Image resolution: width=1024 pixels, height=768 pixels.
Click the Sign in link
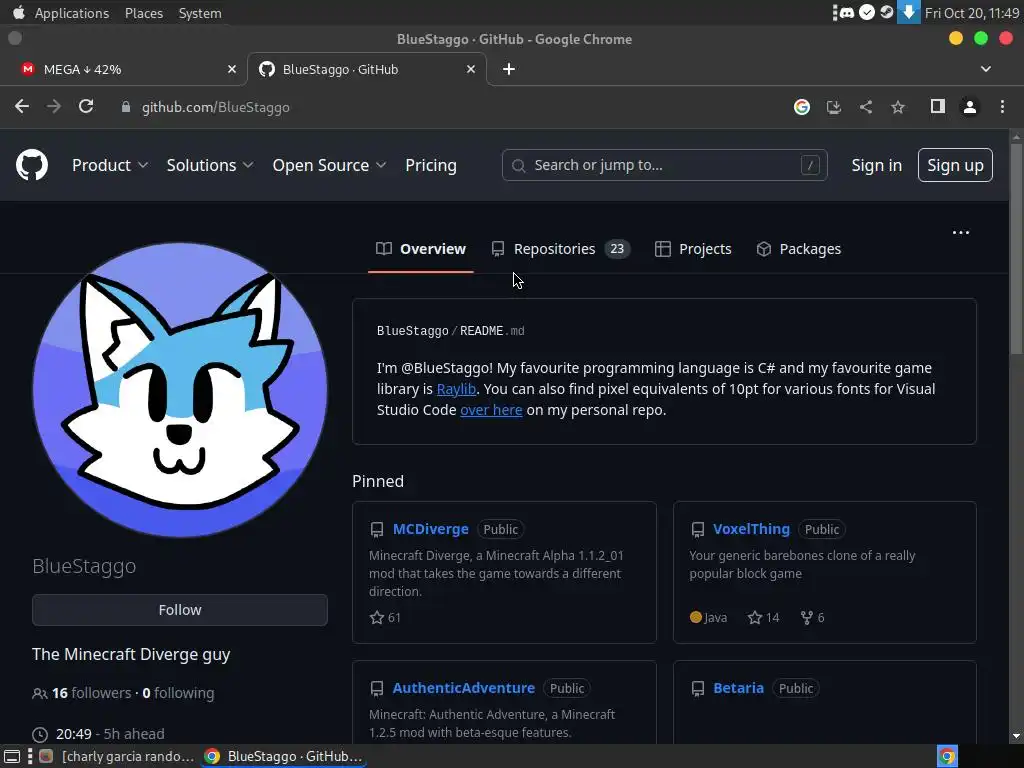click(x=876, y=165)
